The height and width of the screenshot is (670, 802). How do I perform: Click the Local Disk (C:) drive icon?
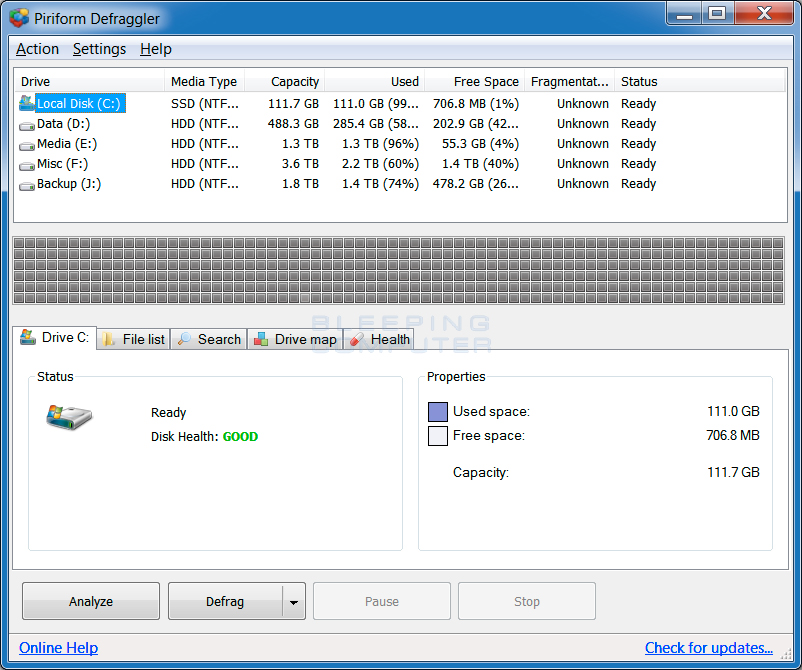click(27, 103)
